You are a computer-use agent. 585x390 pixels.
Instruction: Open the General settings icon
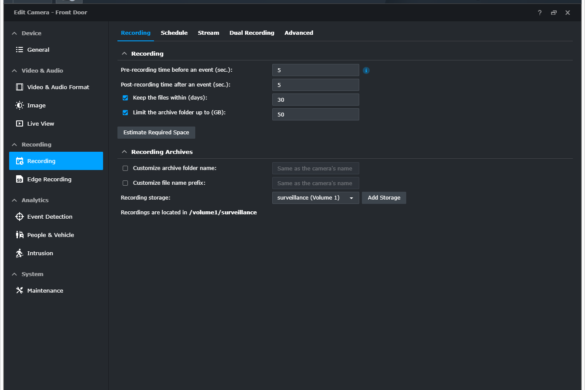click(x=19, y=50)
